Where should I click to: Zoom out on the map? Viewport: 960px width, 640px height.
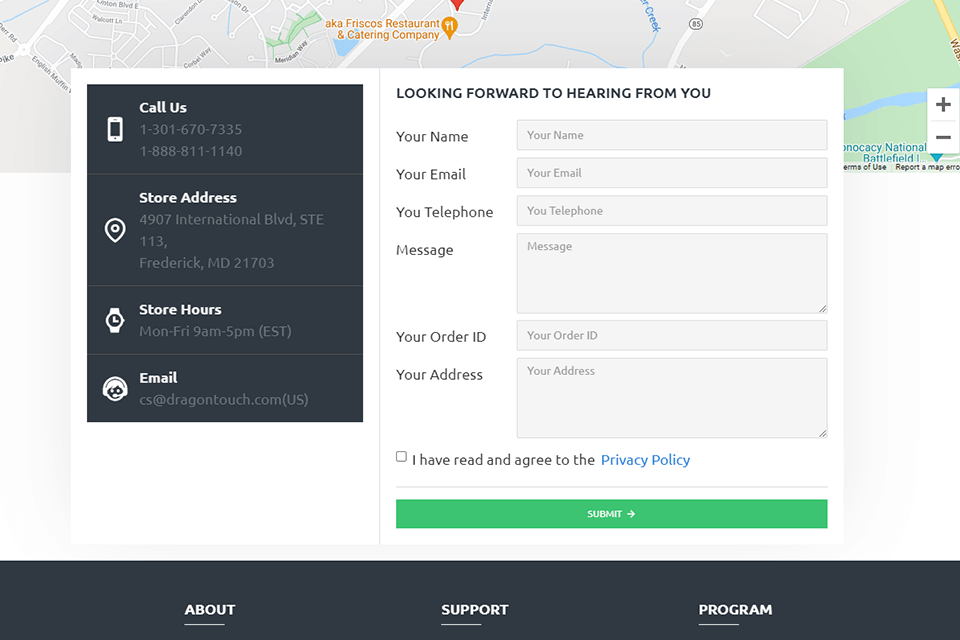click(x=943, y=137)
